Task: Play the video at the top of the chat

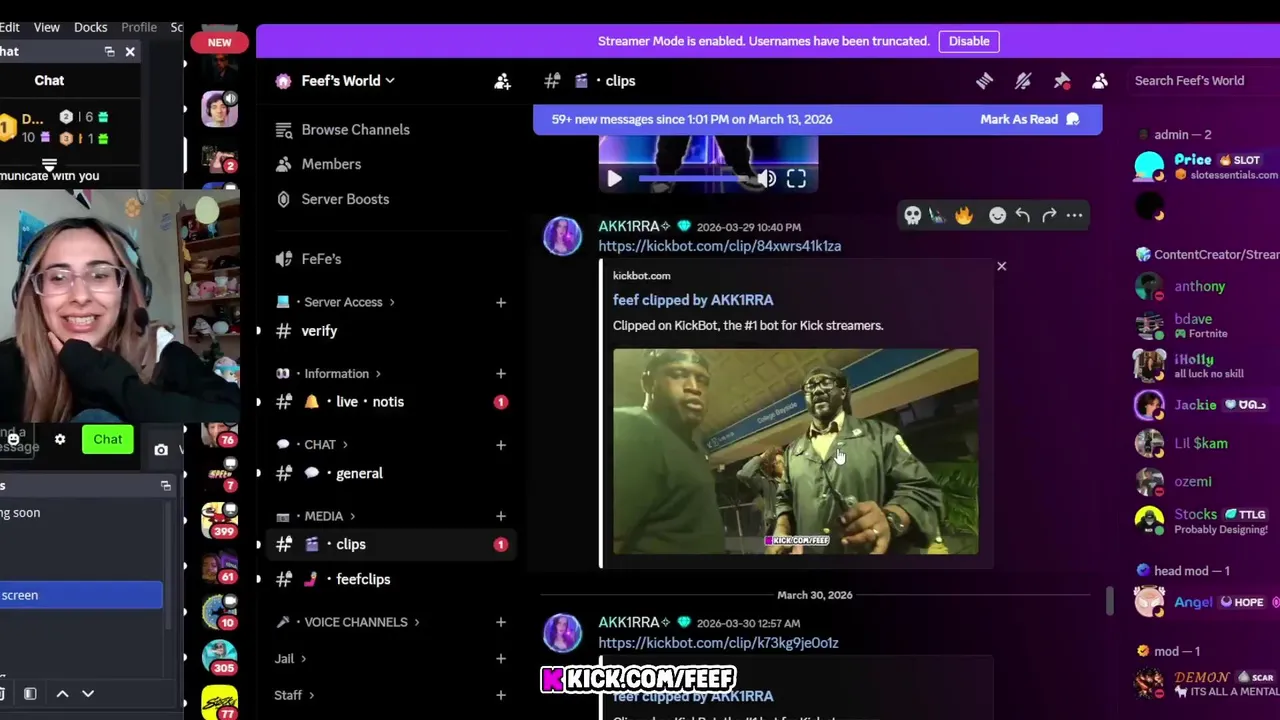Action: click(614, 179)
